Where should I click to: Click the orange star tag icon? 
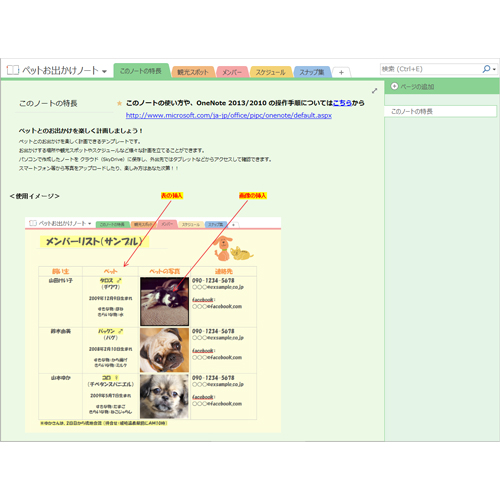click(x=119, y=103)
